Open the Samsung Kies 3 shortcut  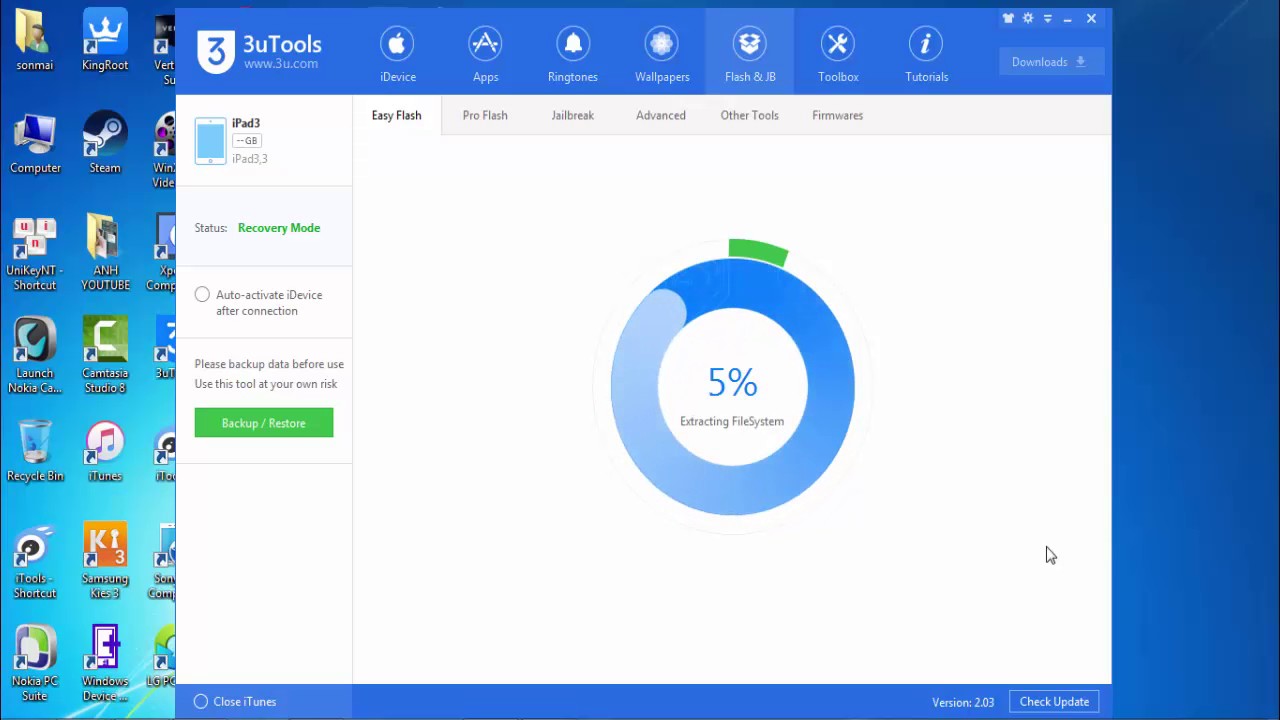(105, 562)
